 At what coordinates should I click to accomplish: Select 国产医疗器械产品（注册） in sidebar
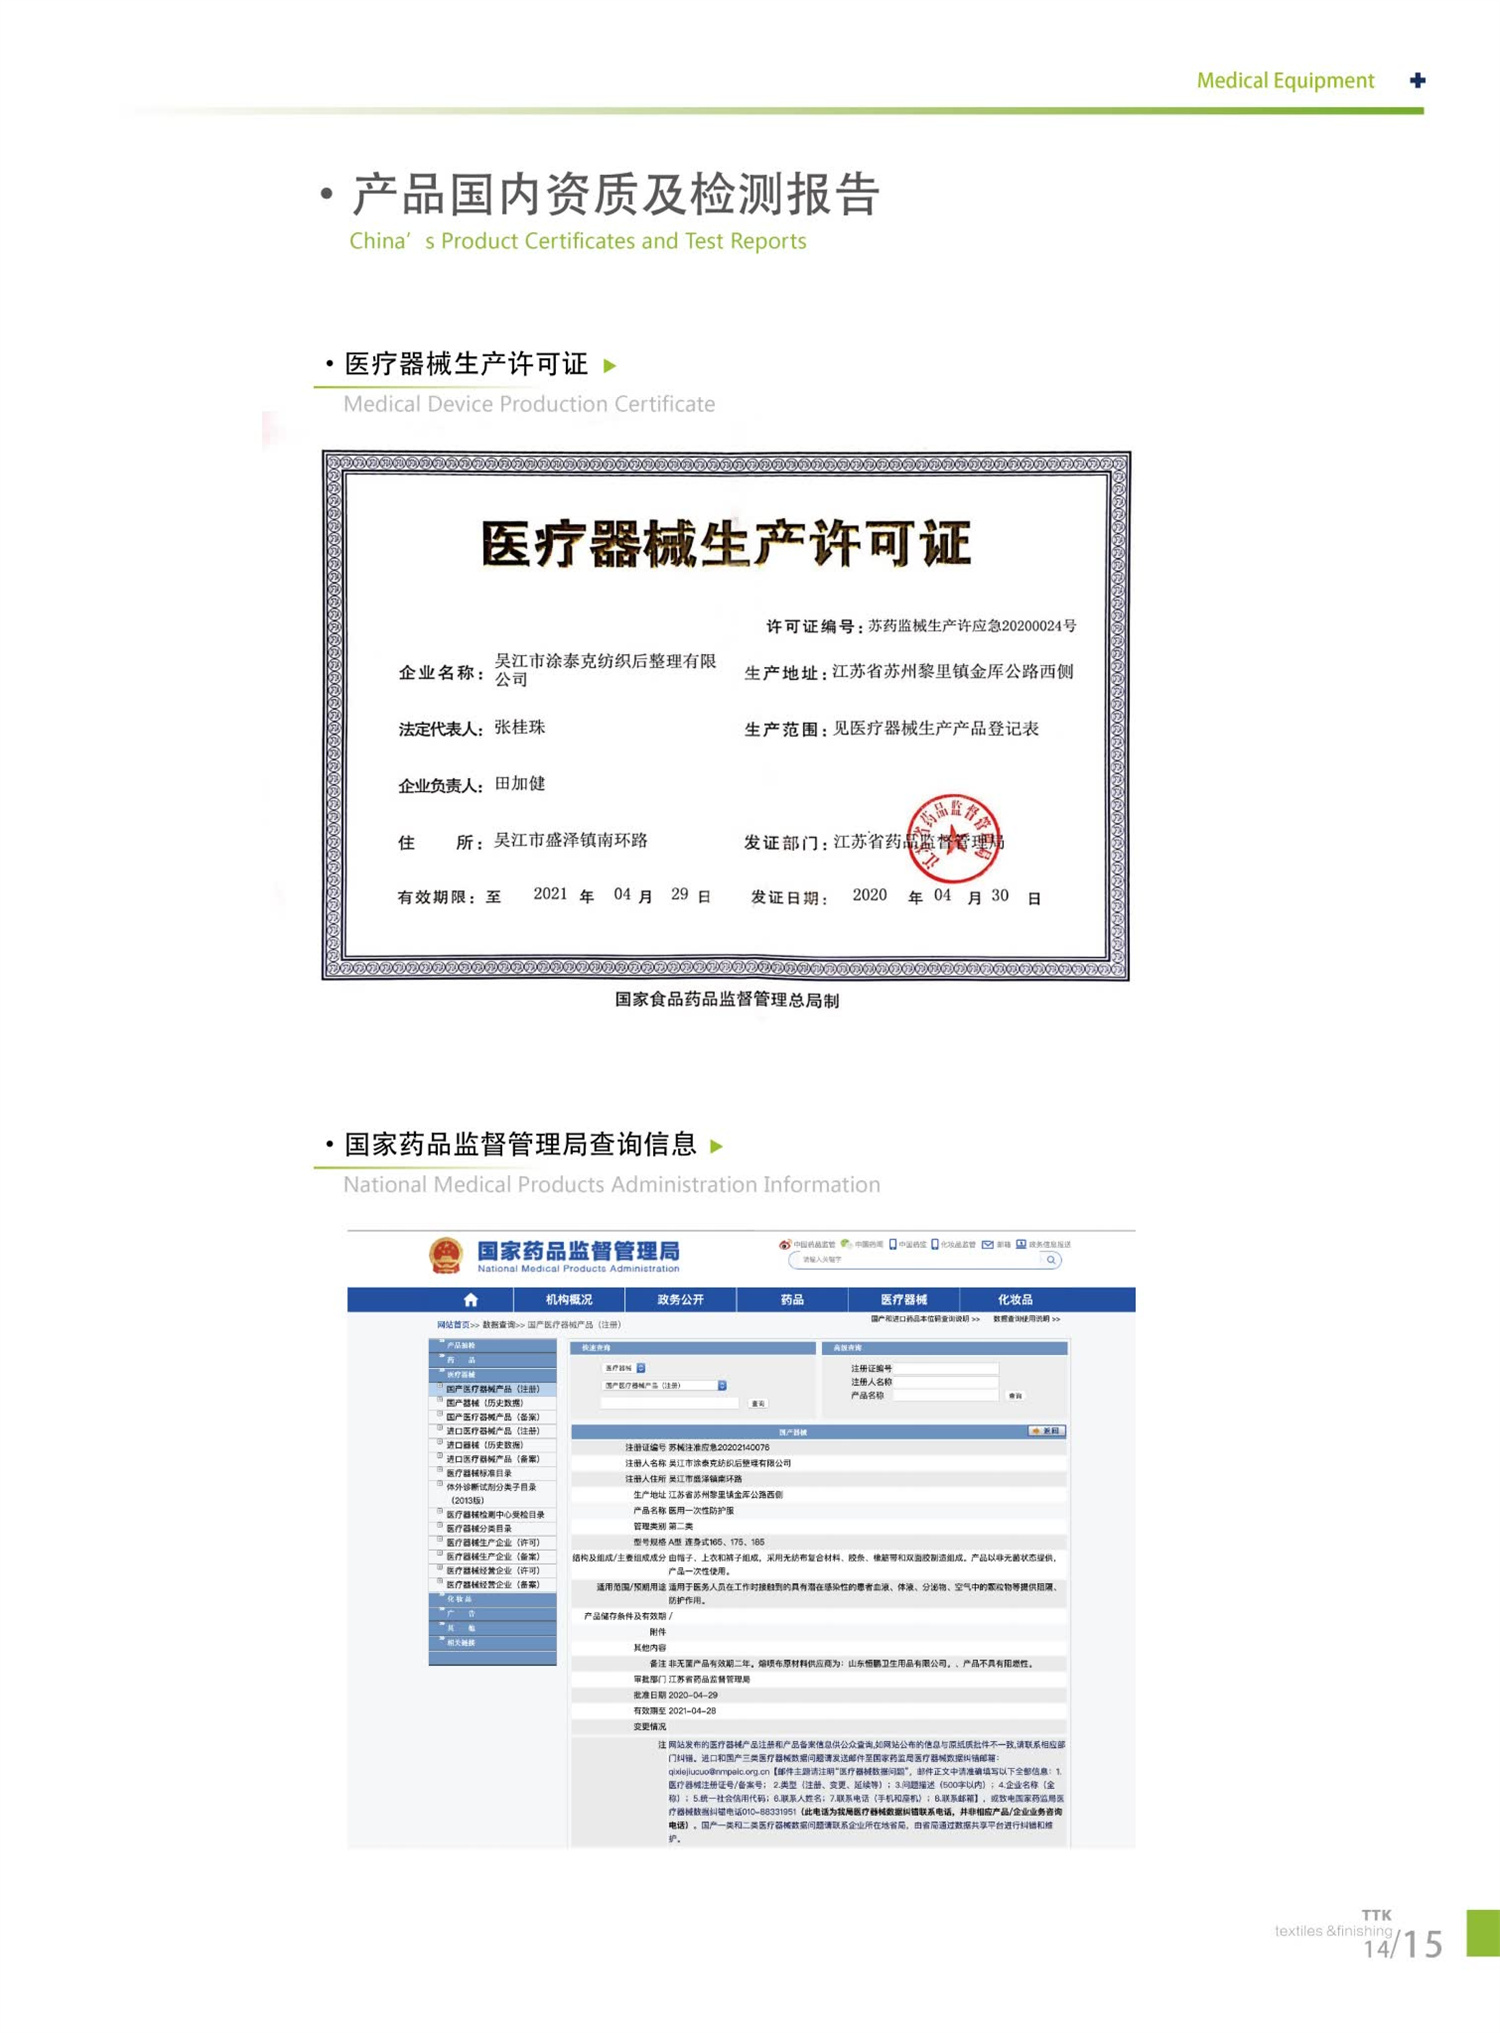click(493, 1389)
